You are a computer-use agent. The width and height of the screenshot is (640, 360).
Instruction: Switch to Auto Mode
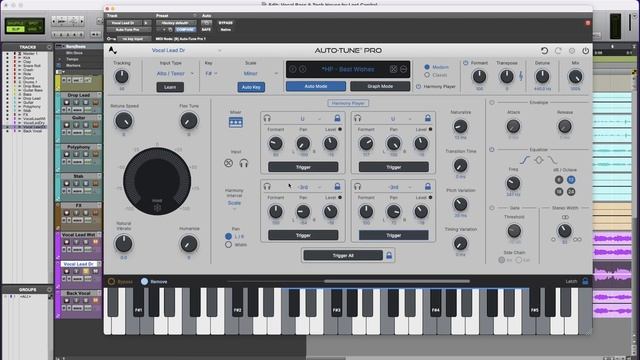[316, 87]
